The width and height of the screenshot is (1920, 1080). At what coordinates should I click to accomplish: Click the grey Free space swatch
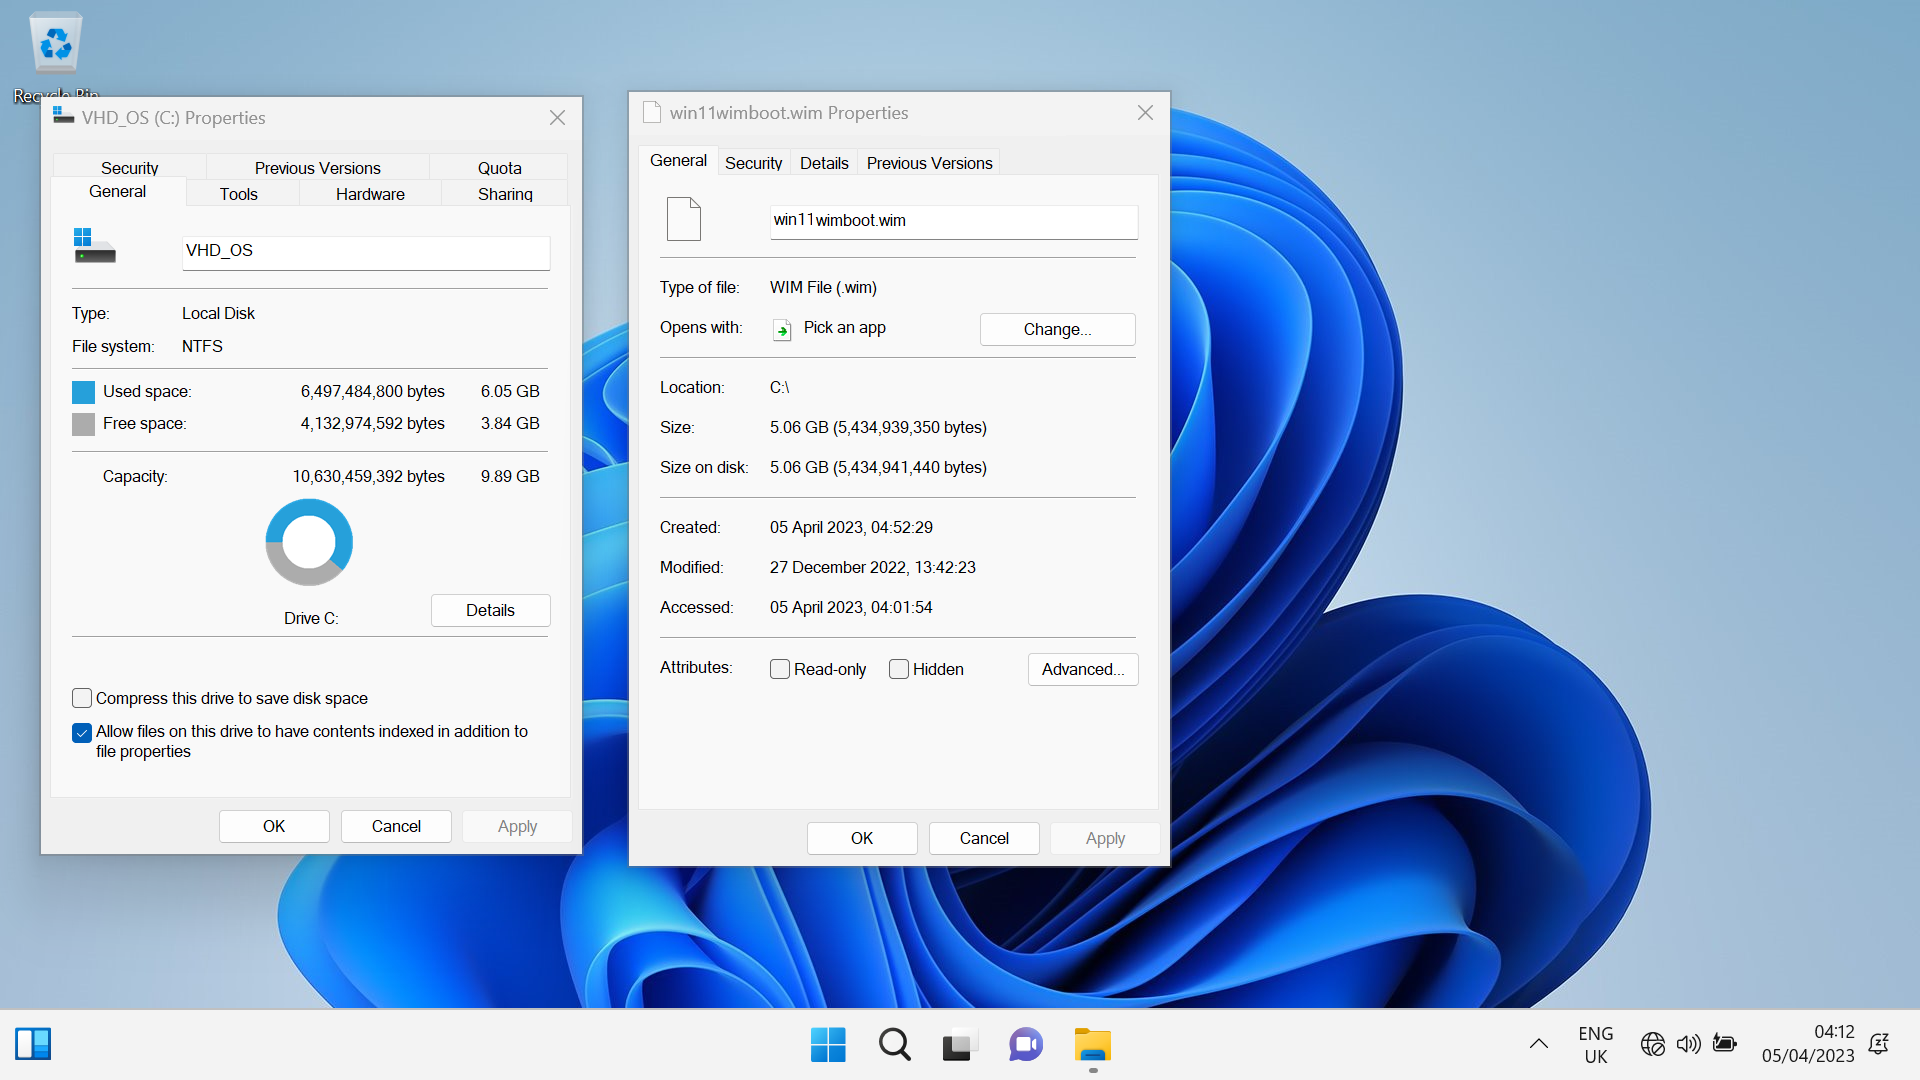[84, 424]
